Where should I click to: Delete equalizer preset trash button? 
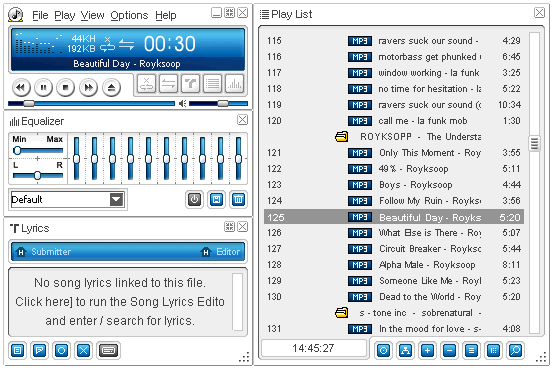point(238,200)
